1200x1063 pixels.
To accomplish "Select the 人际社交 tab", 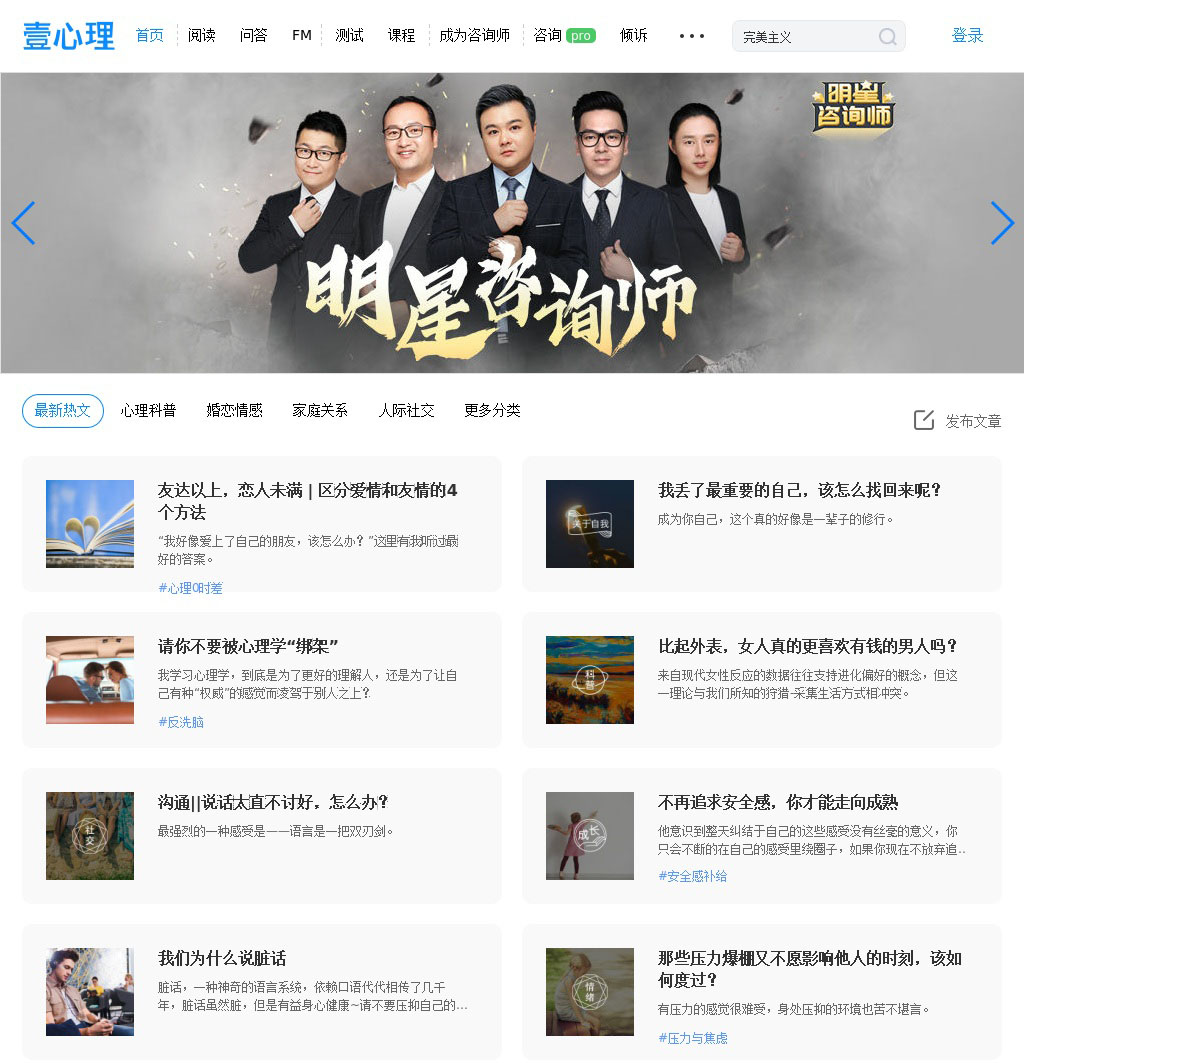I will (x=407, y=410).
